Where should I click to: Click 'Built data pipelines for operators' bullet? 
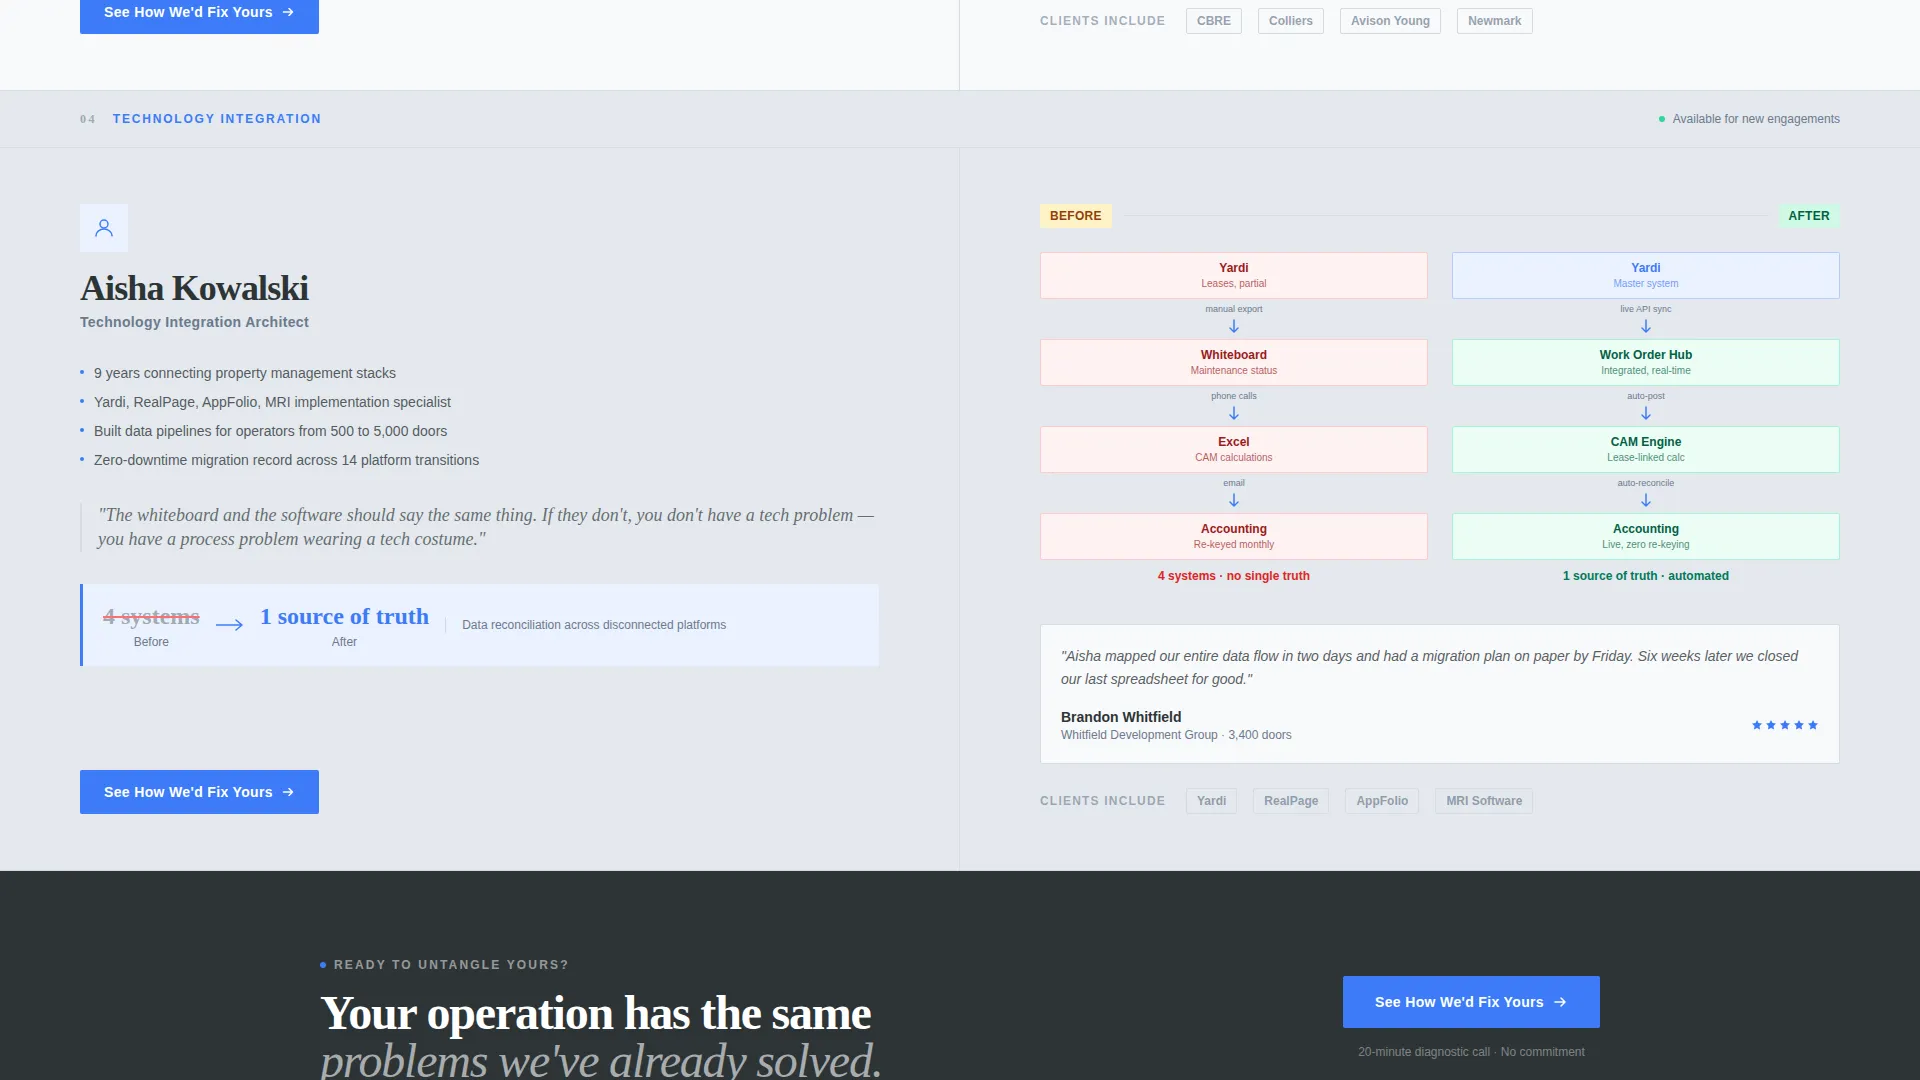270,431
